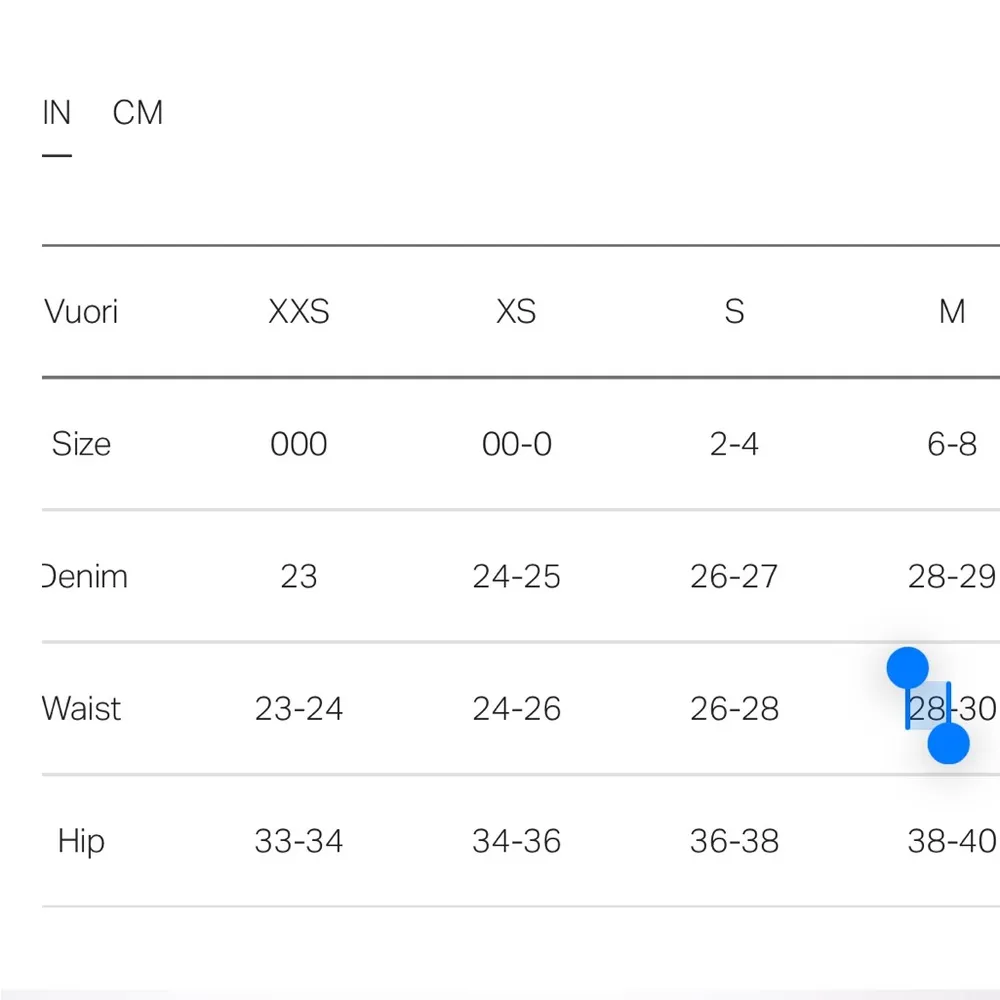Select the XS column header
The width and height of the screenshot is (1000, 1000).
coord(516,312)
